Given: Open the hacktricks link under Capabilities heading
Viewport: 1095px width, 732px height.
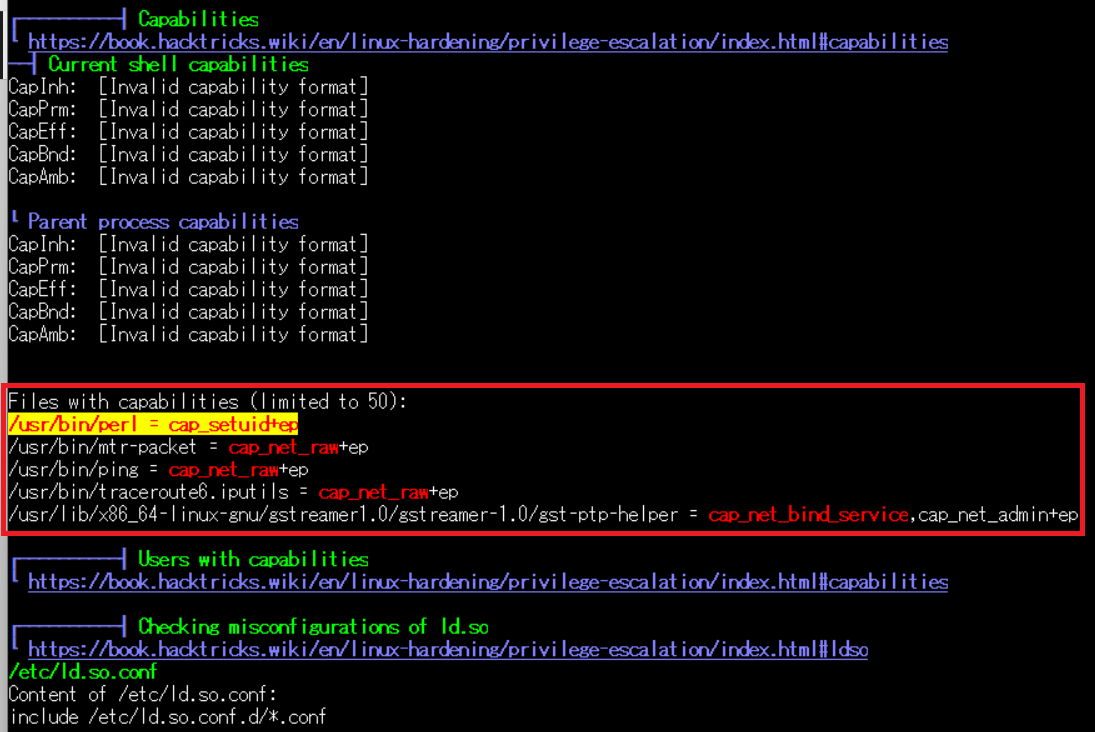Looking at the screenshot, I should [487, 42].
